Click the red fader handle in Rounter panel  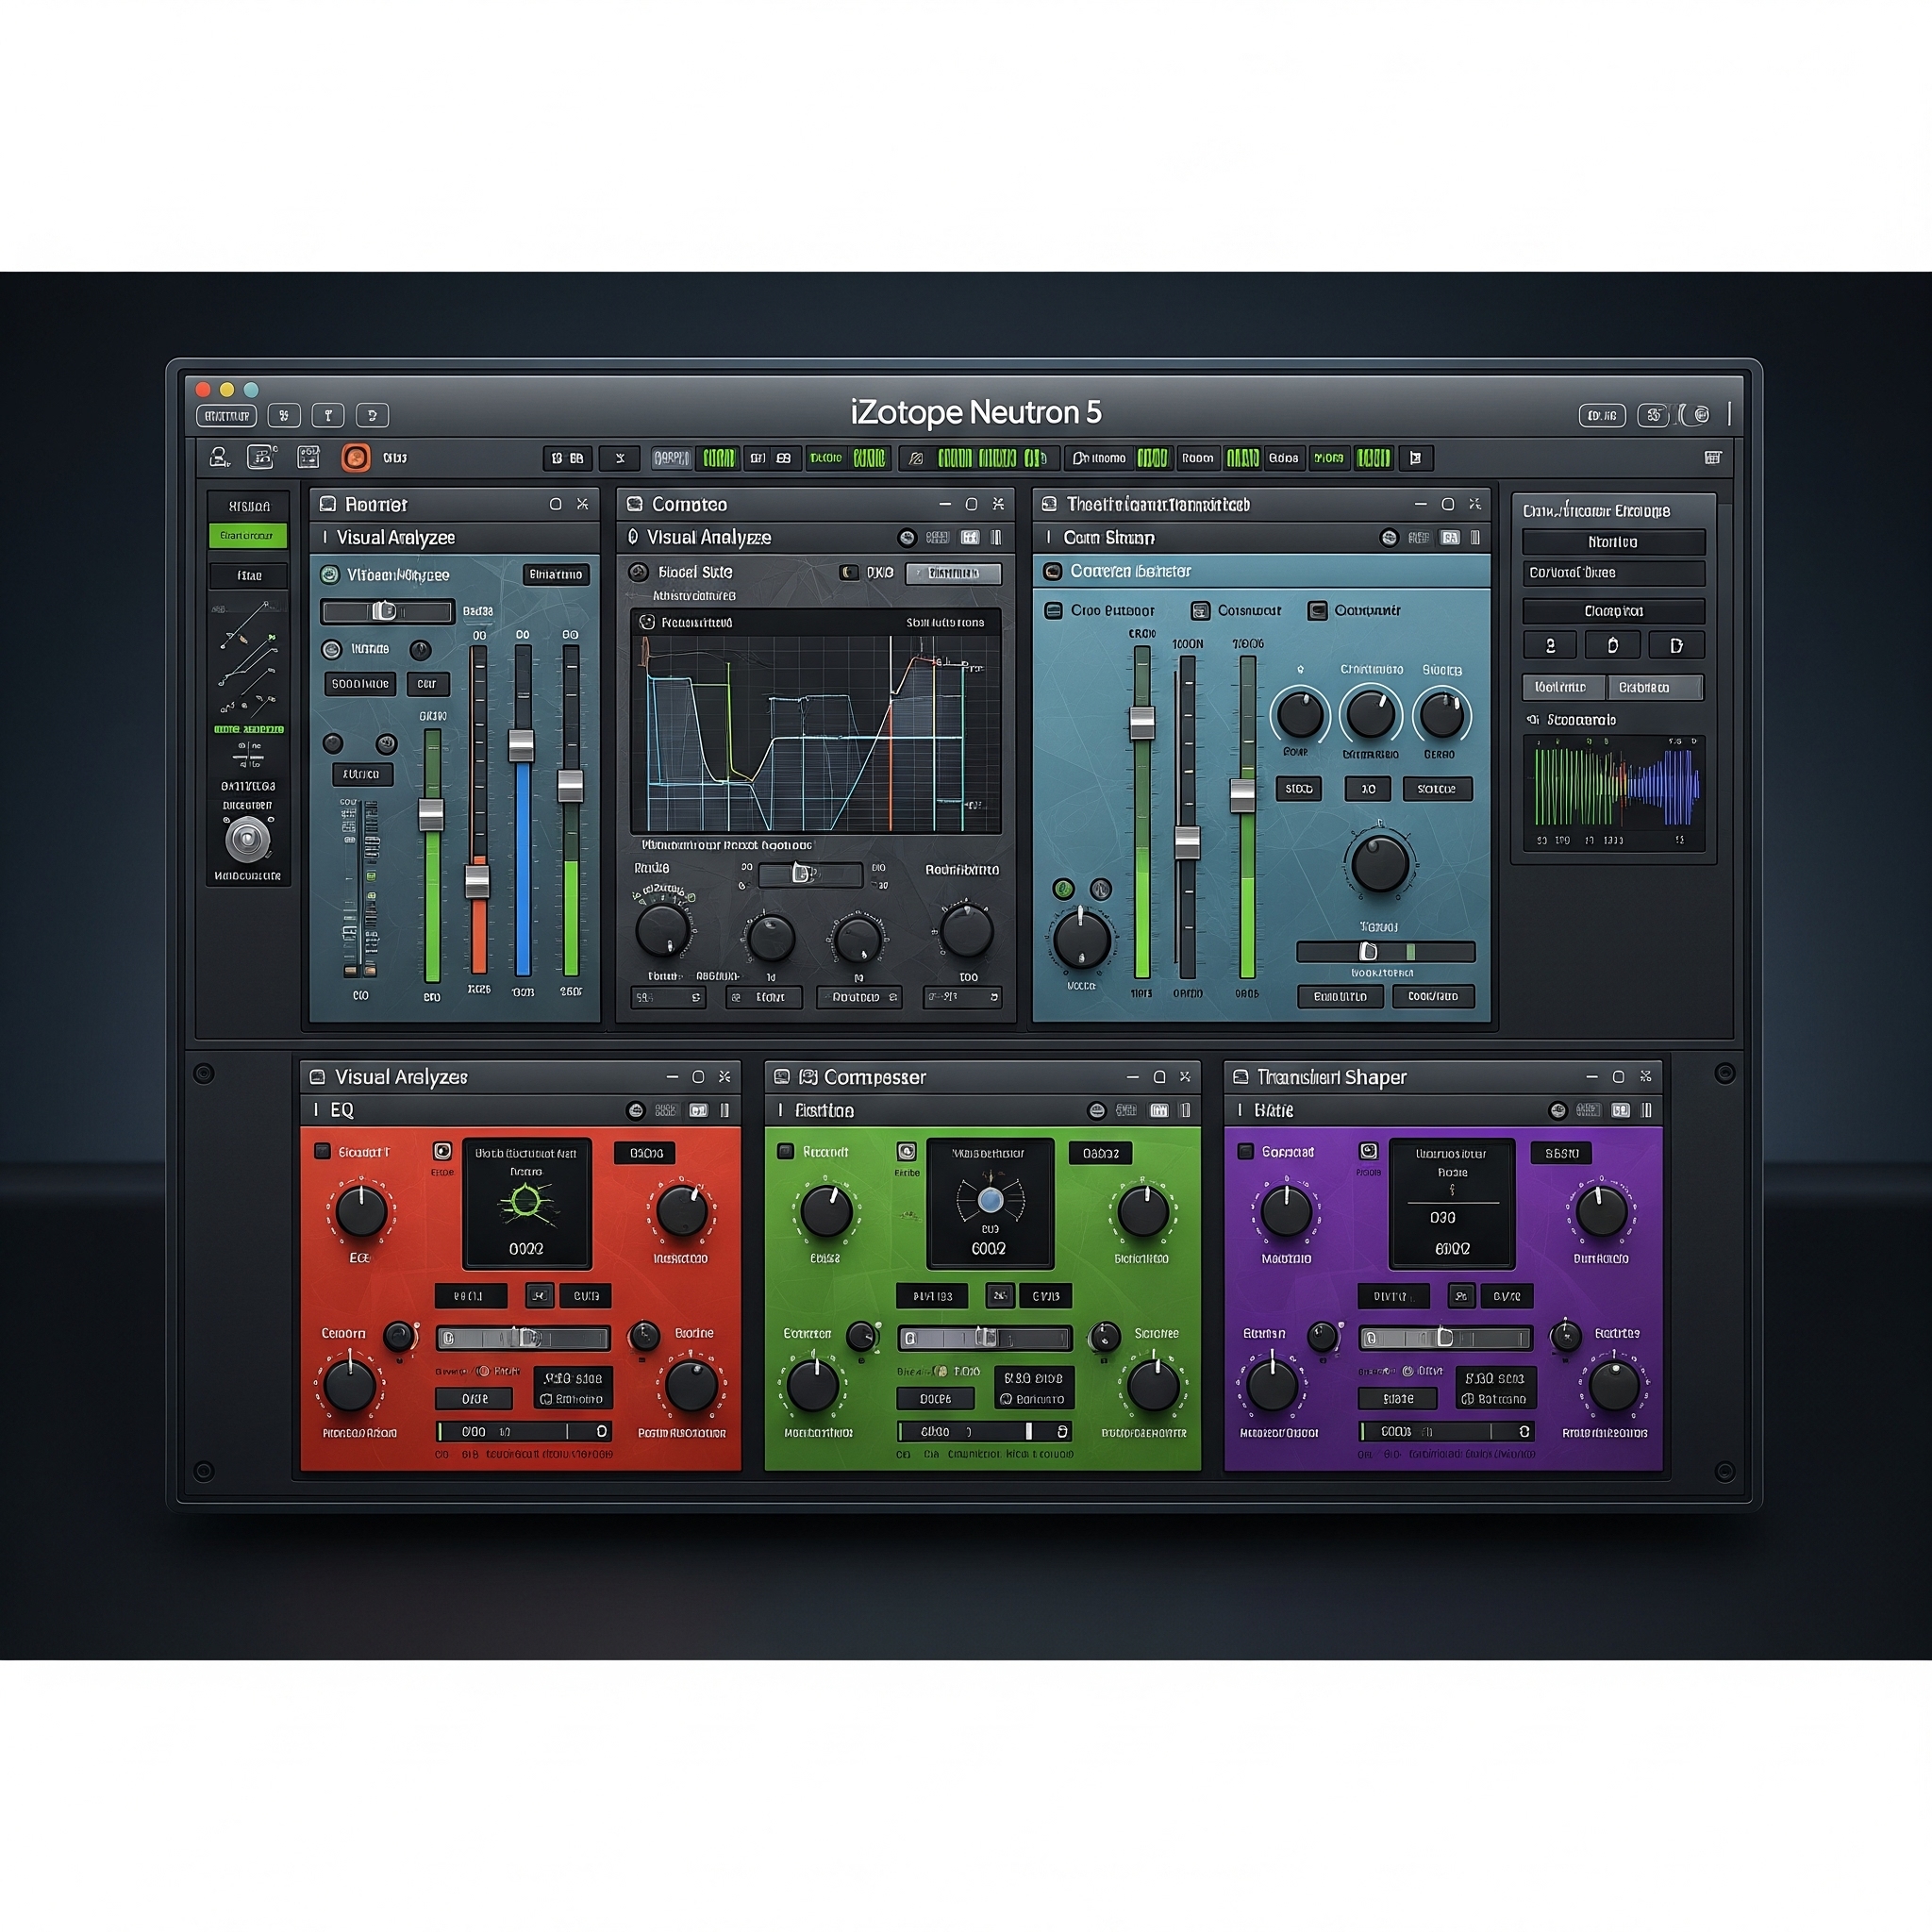coord(478,882)
